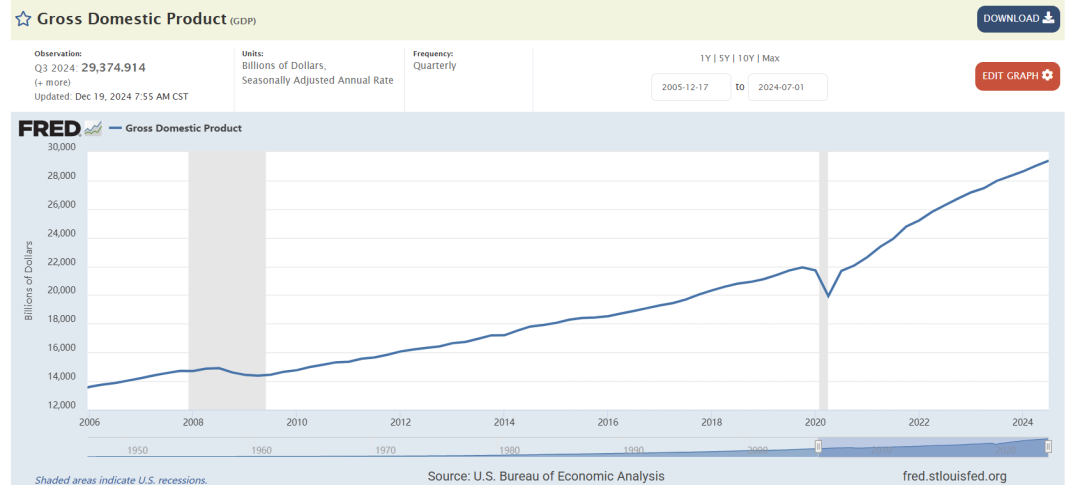Click the right handle of the range slider
Image resolution: width=1080 pixels, height=485 pixels.
point(1048,446)
